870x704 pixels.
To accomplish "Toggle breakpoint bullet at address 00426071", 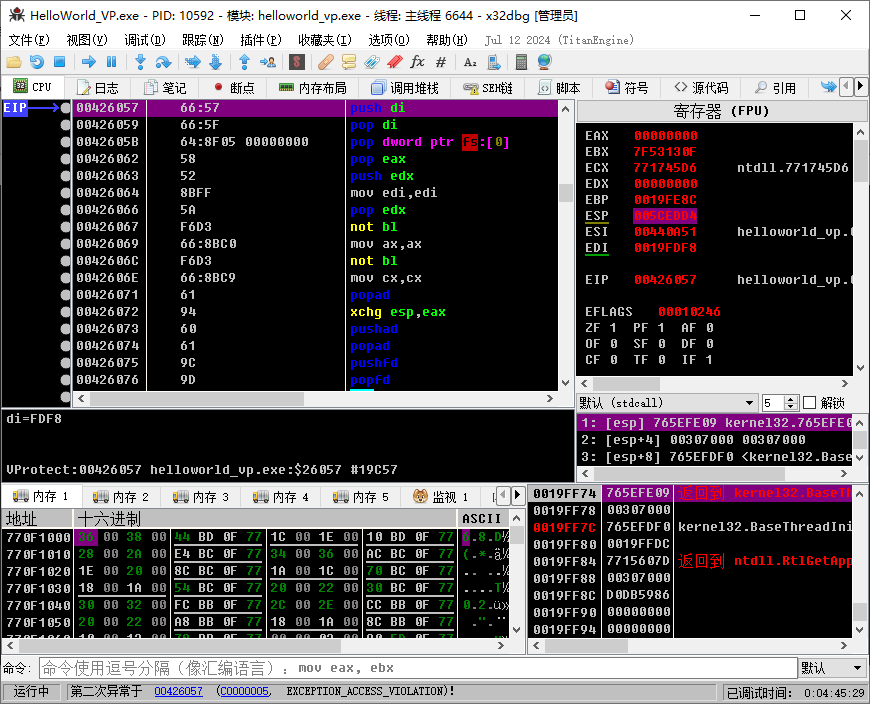I will (x=66, y=295).
